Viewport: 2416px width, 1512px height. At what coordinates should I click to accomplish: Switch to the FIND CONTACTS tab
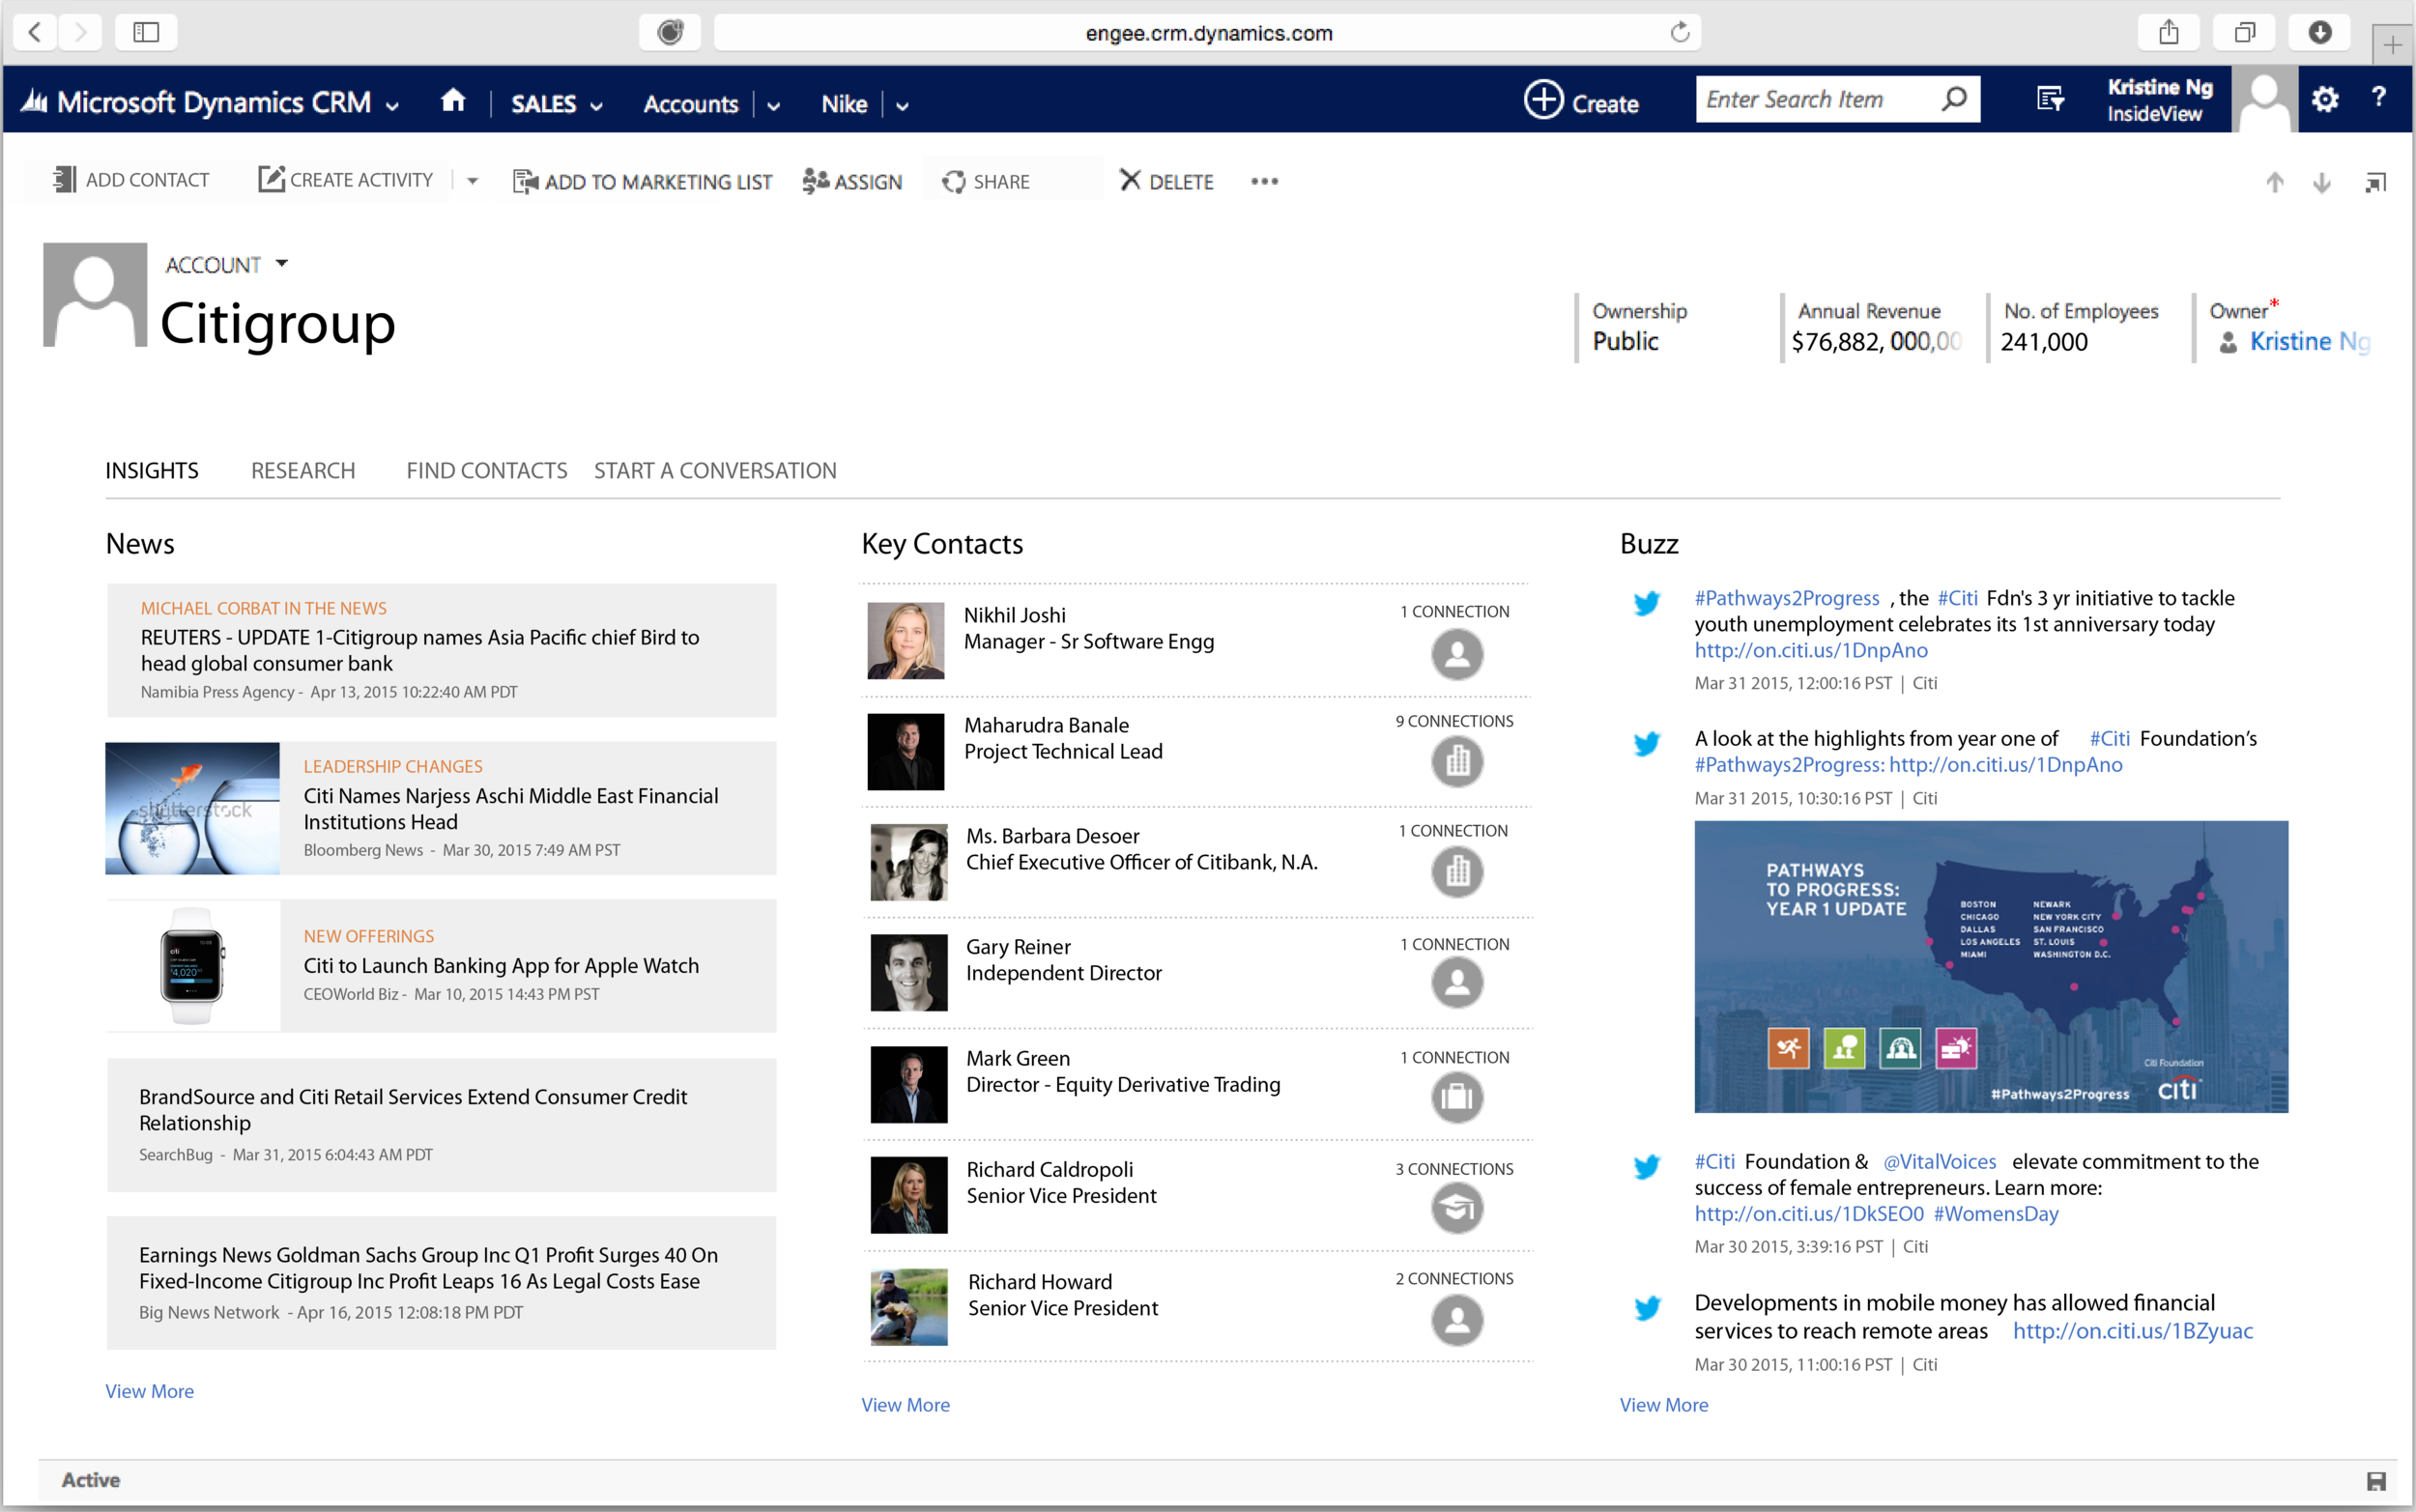[487, 471]
